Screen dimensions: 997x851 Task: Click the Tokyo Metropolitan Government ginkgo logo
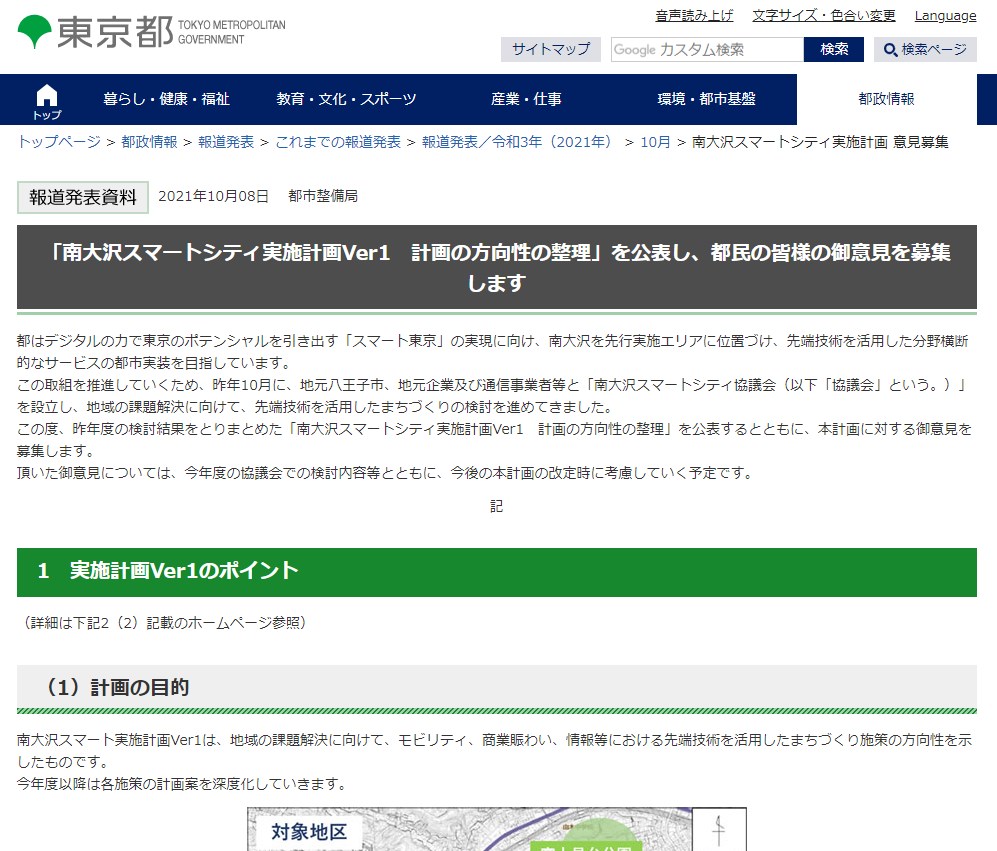tap(36, 32)
